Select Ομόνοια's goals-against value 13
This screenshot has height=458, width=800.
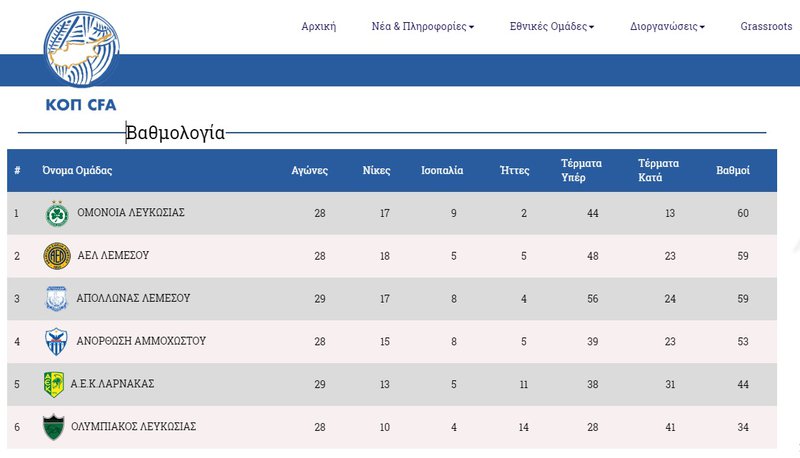[670, 214]
